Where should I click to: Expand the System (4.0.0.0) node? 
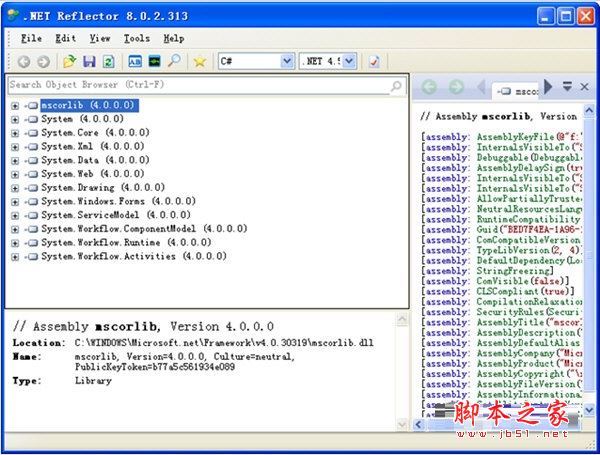click(15, 119)
